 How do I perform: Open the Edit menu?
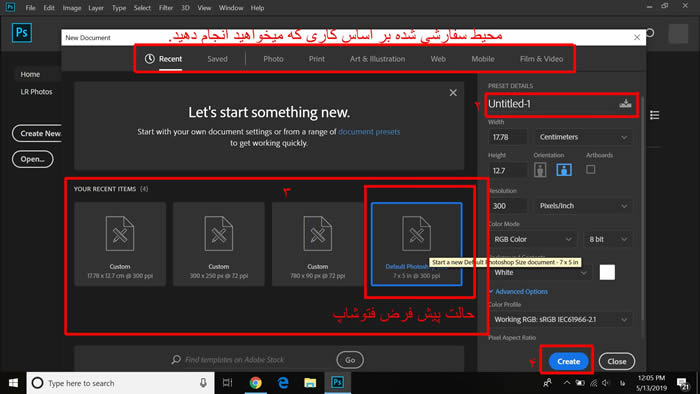49,8
